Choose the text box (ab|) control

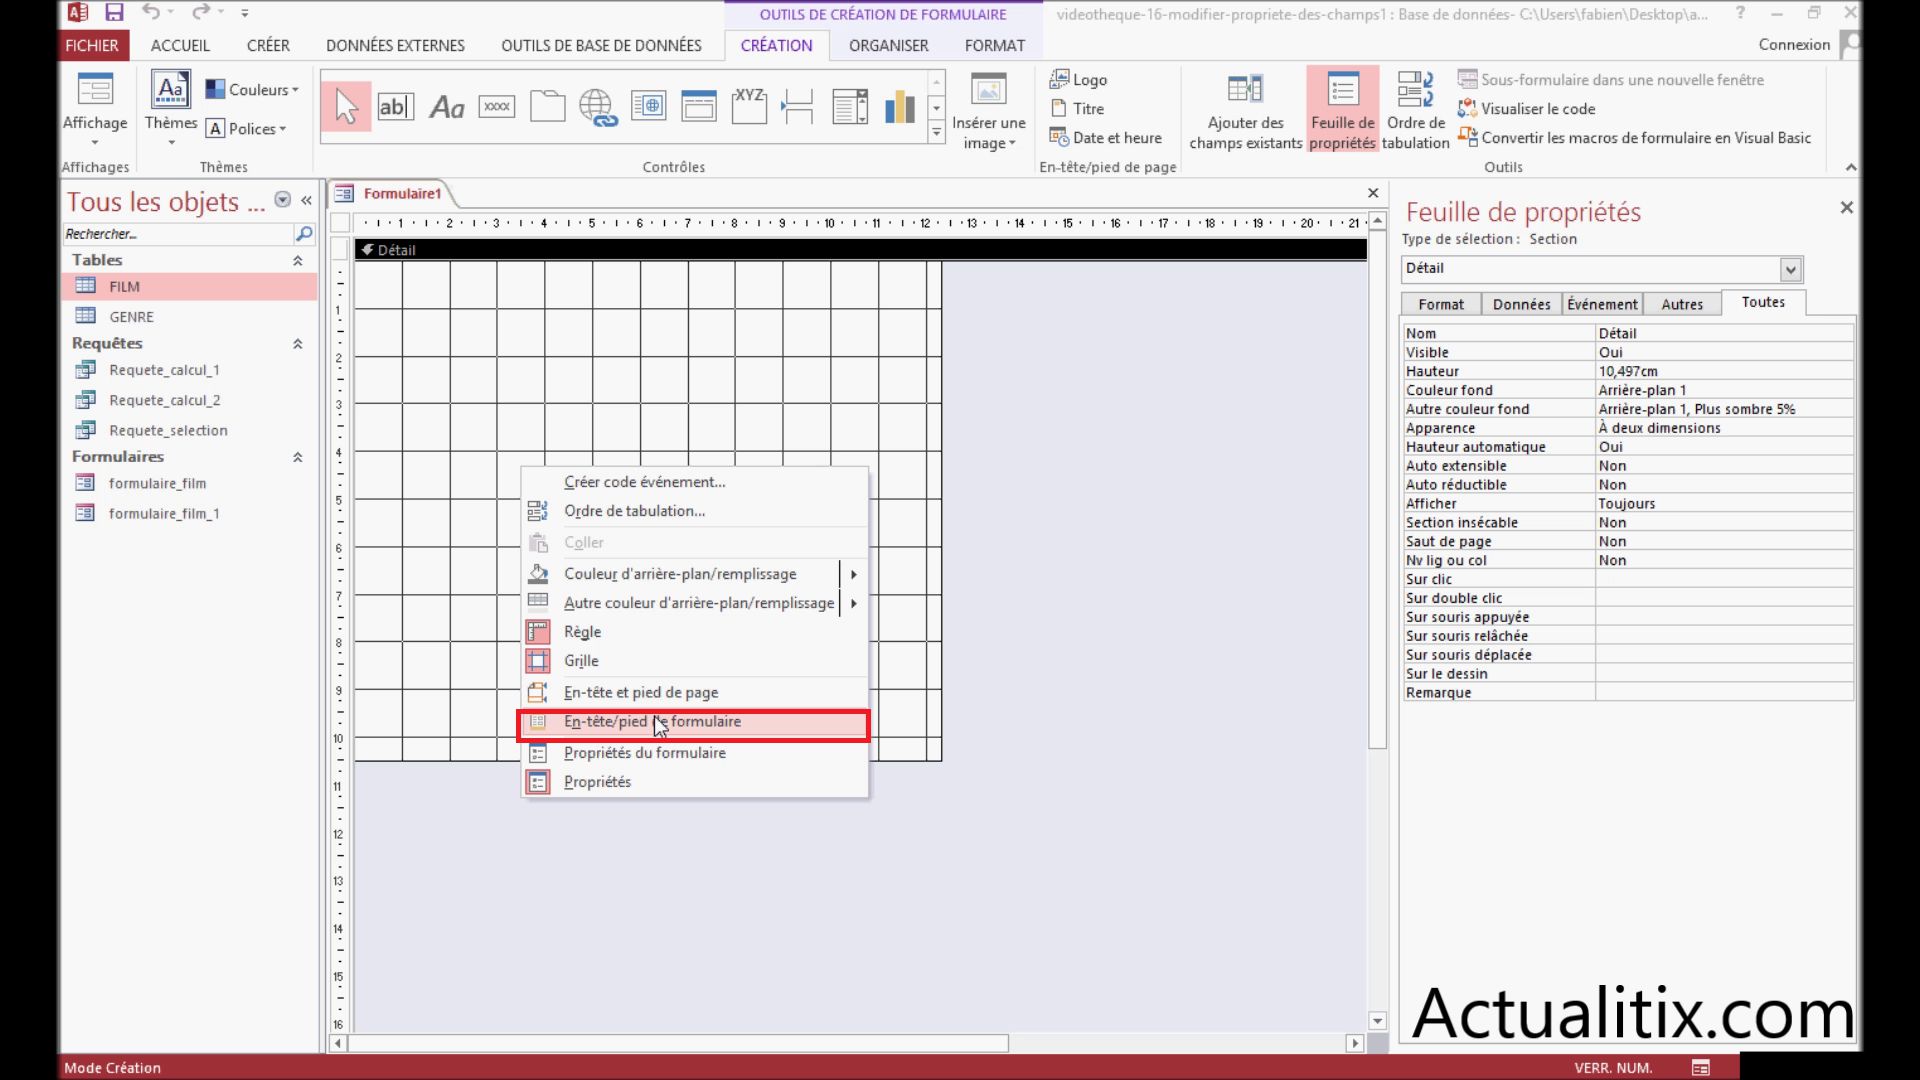click(x=395, y=107)
